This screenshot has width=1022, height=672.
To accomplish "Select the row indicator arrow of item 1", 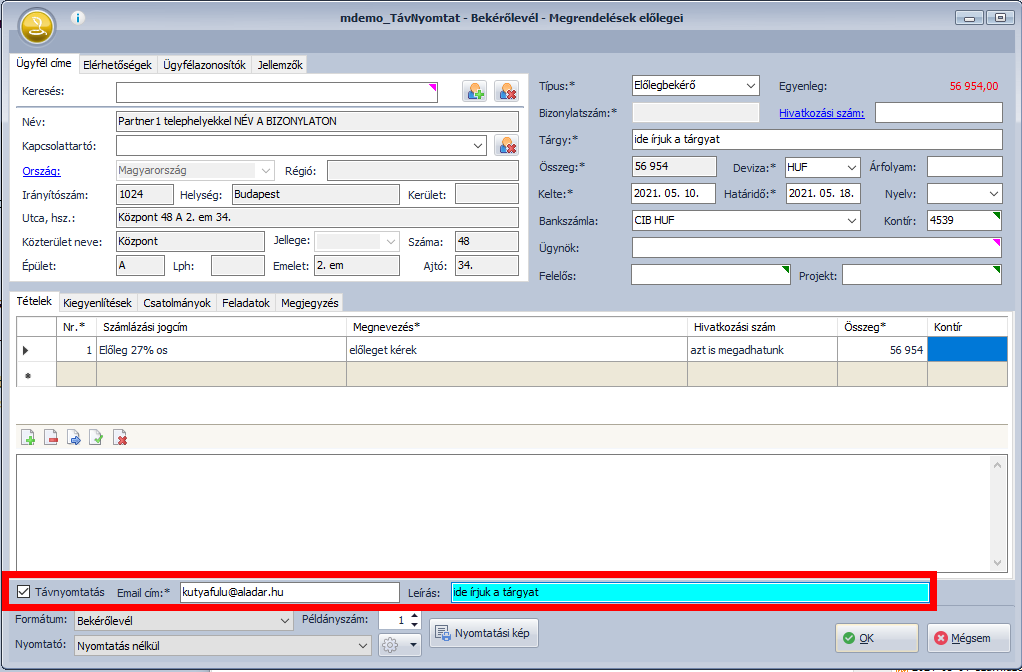I will (26, 351).
